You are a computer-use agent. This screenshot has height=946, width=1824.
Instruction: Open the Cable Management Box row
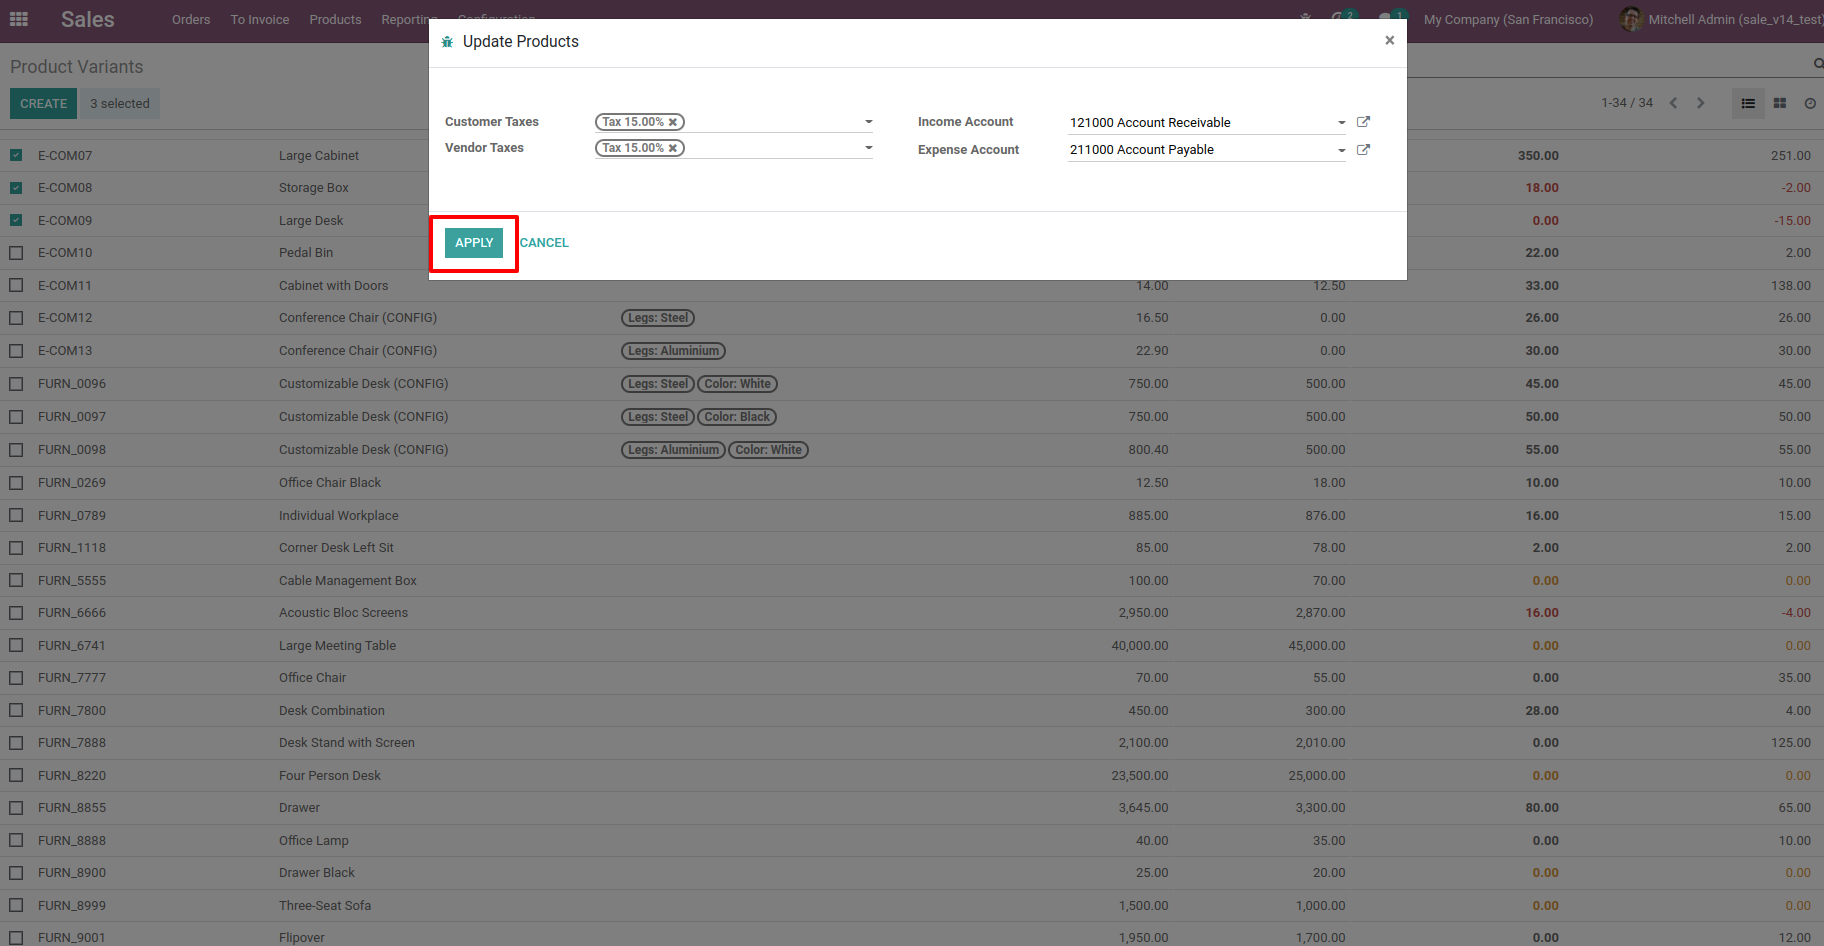(912, 580)
